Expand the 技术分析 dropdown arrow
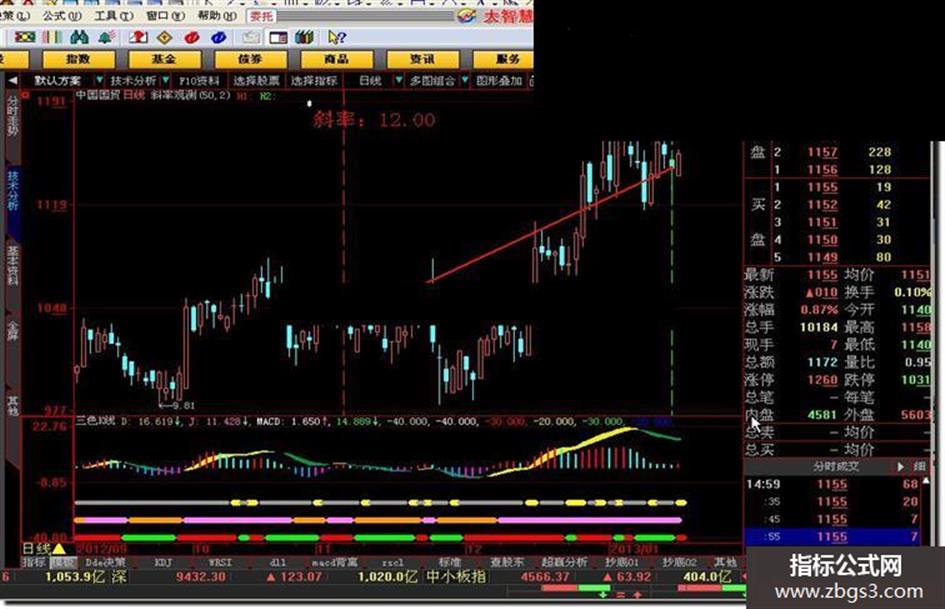The height and width of the screenshot is (609, 945). tap(166, 80)
